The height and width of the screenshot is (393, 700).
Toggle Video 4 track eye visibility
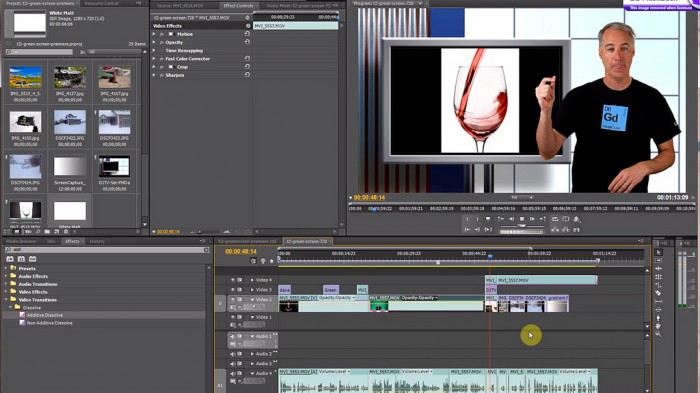point(233,280)
